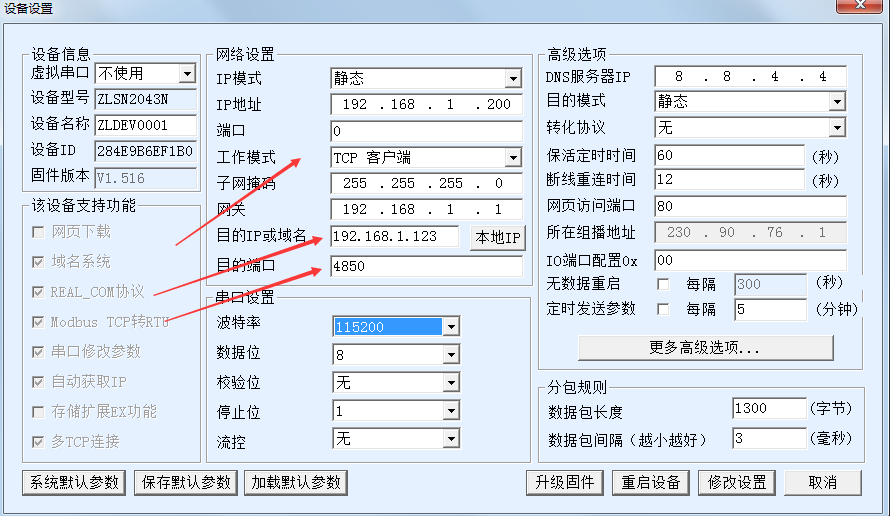Screen dimensions: 890x516
Task: Expand the IP模式 dropdown
Action: point(513,78)
